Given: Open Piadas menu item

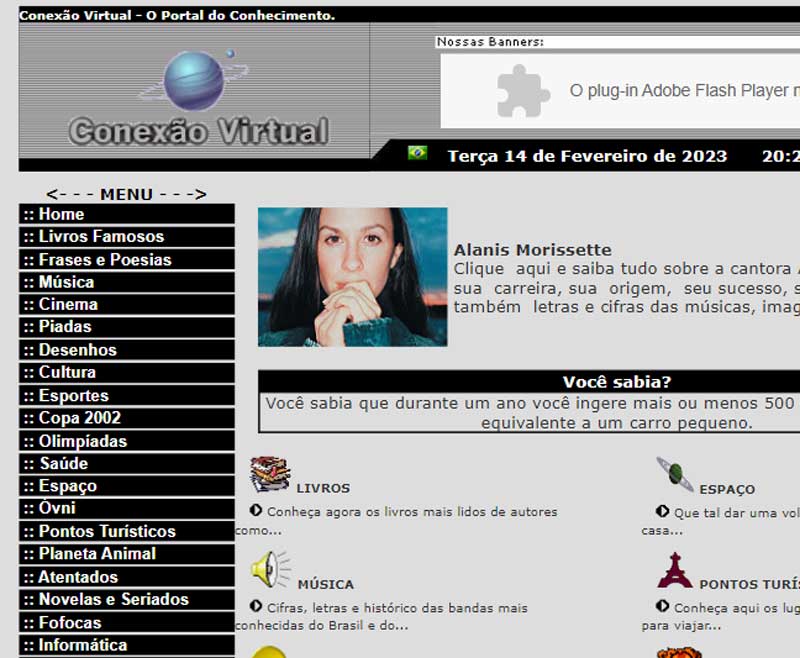Looking at the screenshot, I should [127, 327].
